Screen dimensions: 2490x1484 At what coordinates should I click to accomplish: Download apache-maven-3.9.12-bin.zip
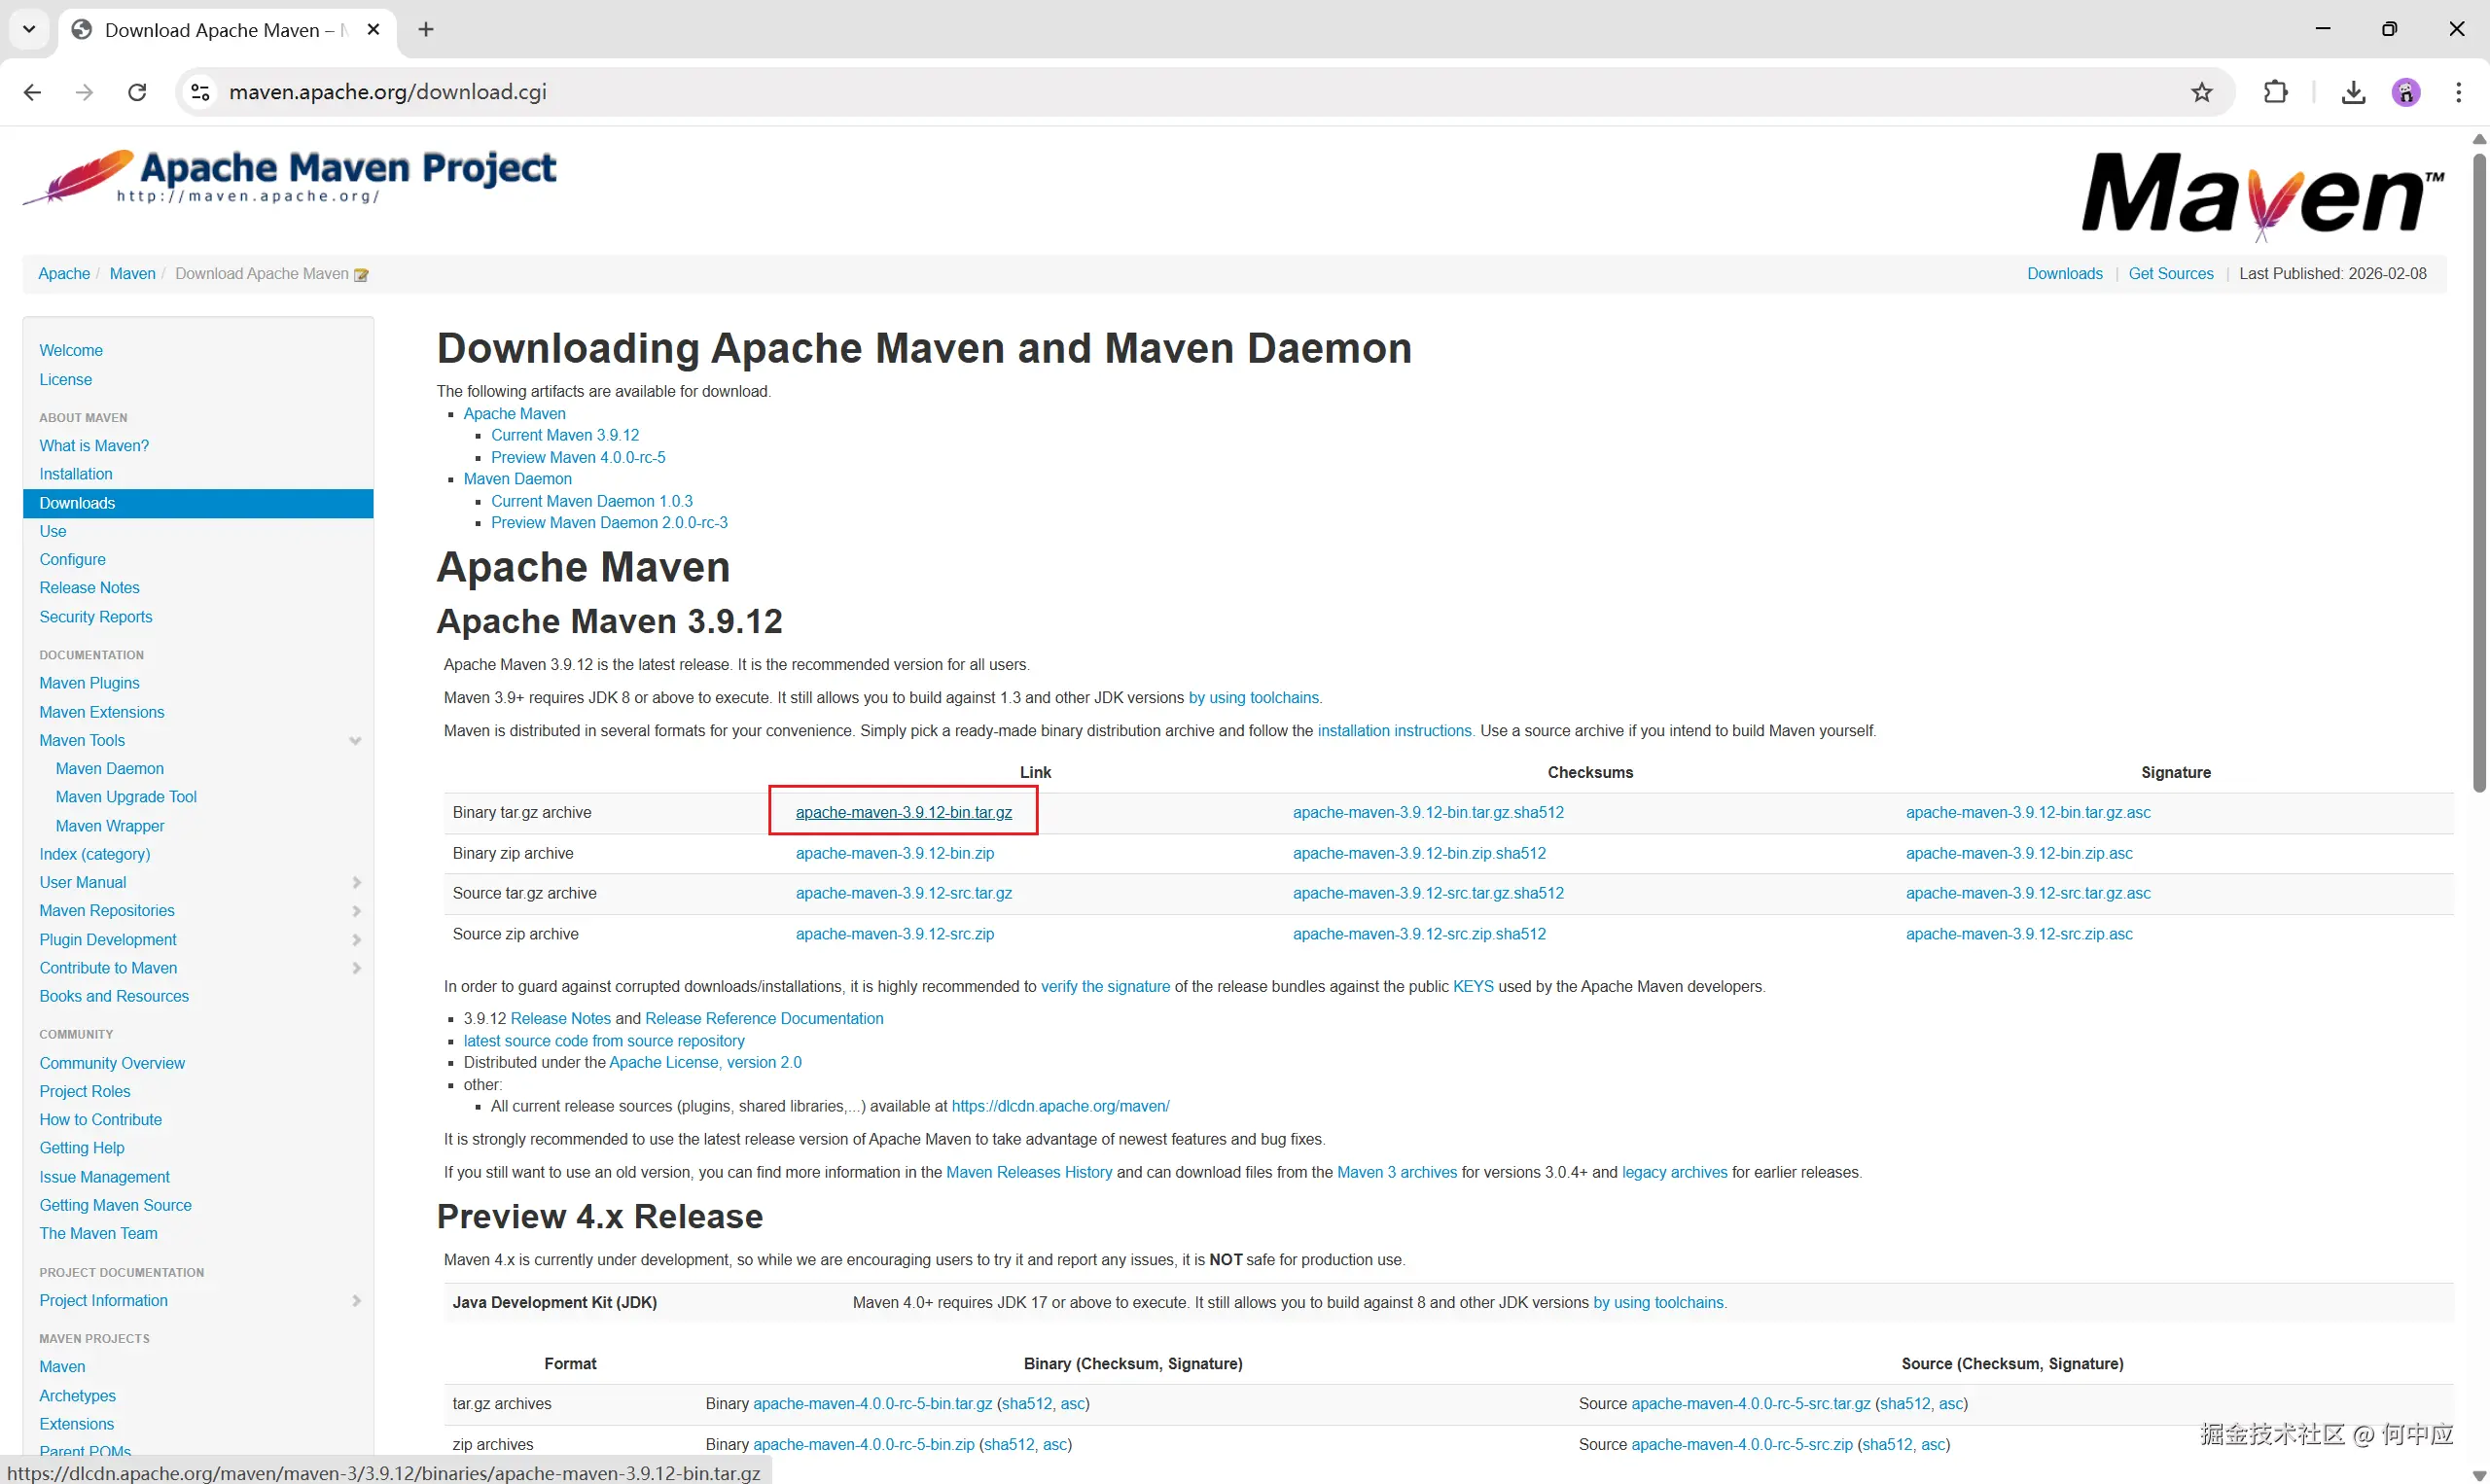tap(894, 853)
